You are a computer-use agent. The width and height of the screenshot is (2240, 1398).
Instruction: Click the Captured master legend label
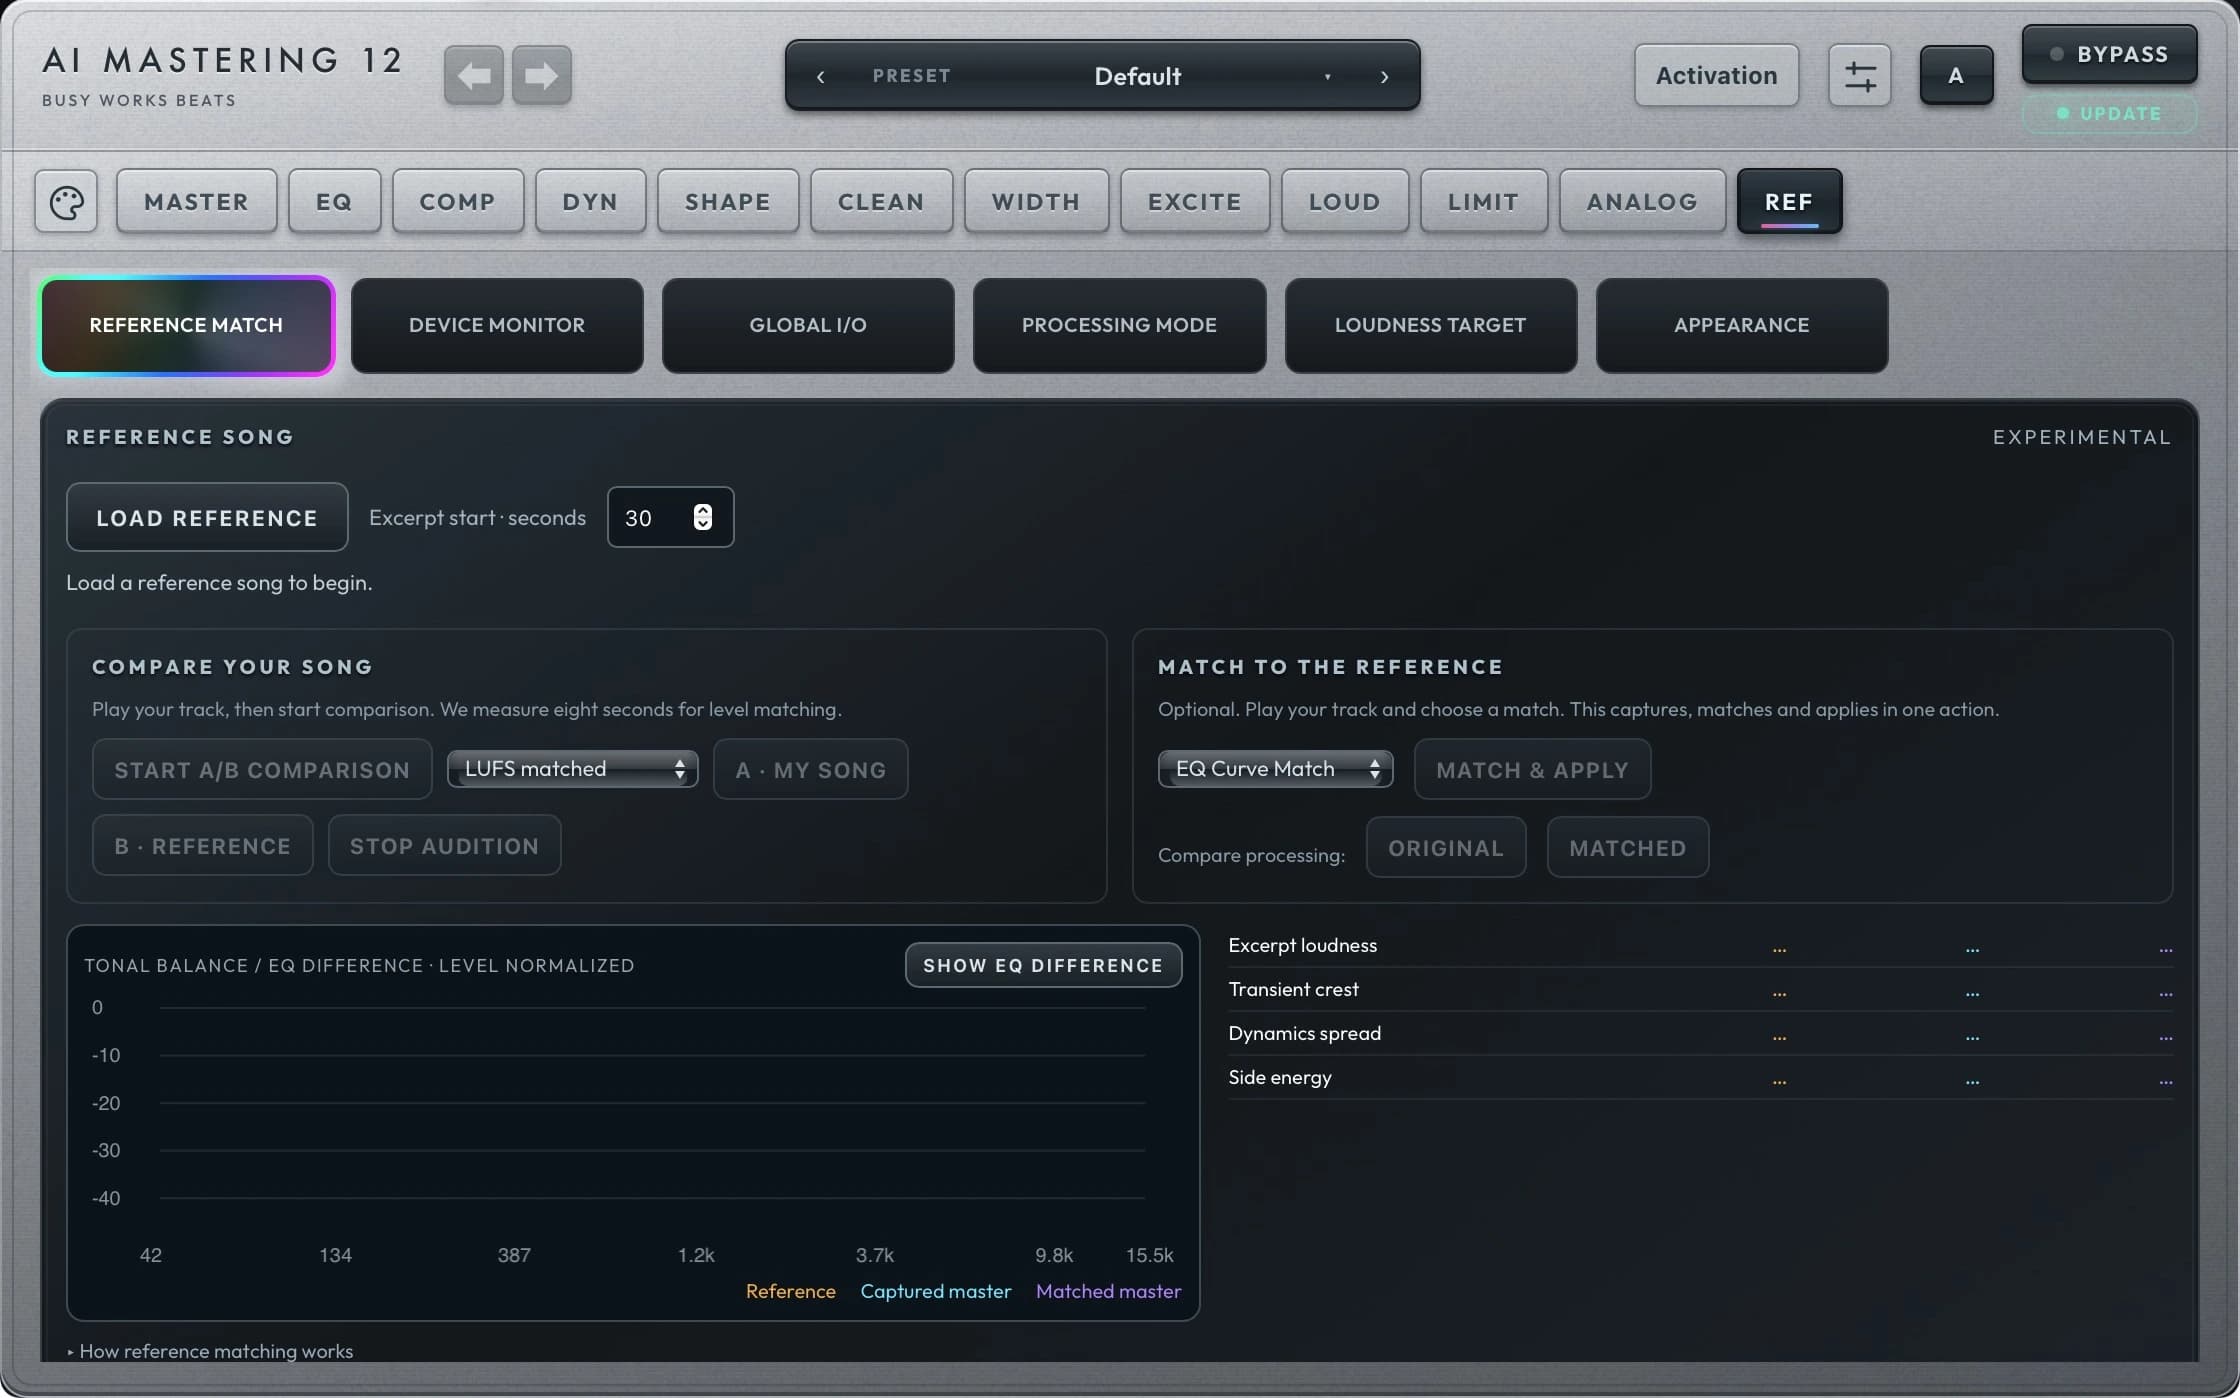(935, 1291)
